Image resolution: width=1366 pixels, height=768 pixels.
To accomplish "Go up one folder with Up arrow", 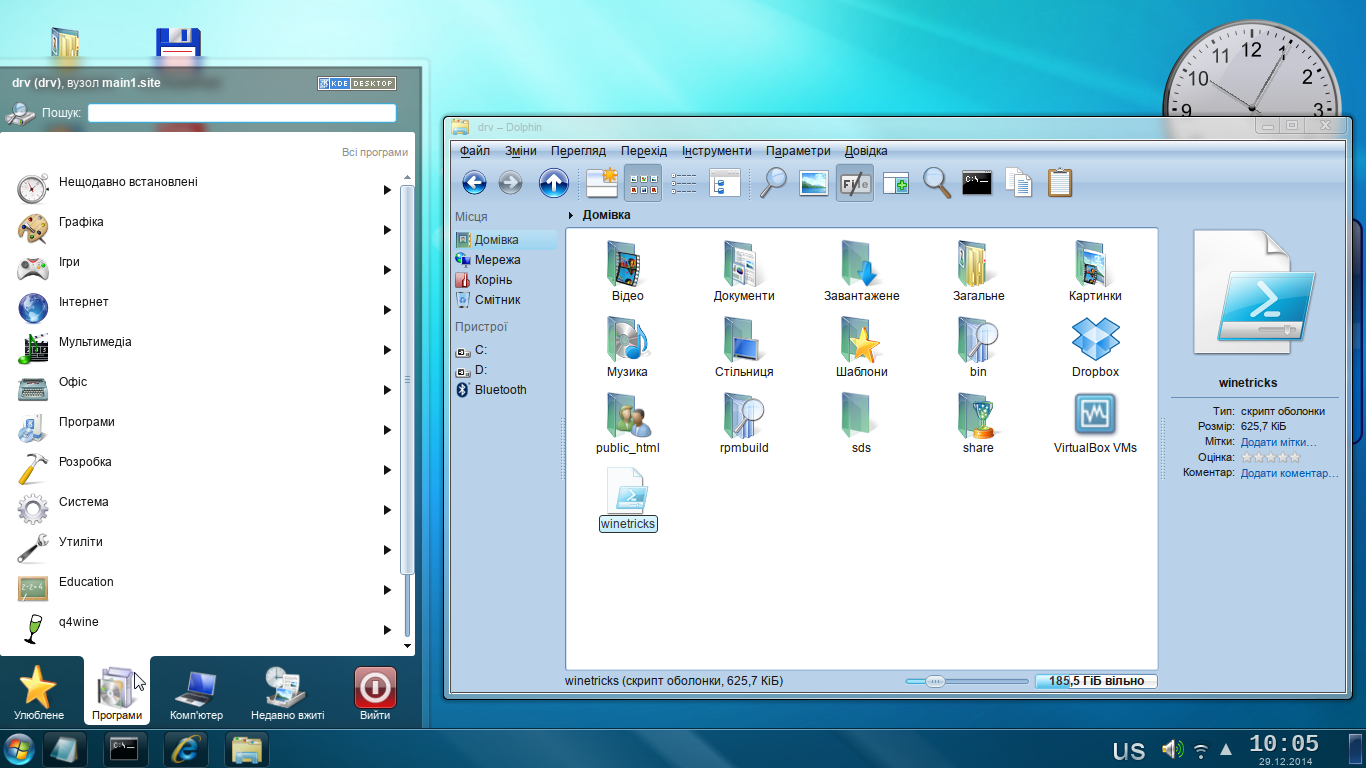I will [x=553, y=183].
